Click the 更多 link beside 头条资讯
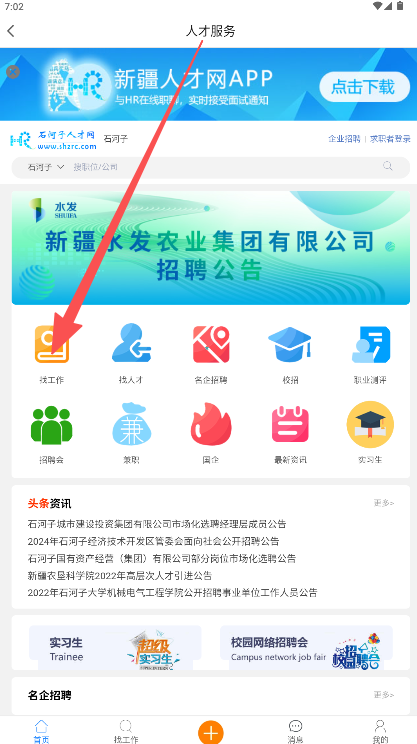This screenshot has height=744, width=417. click(383, 503)
